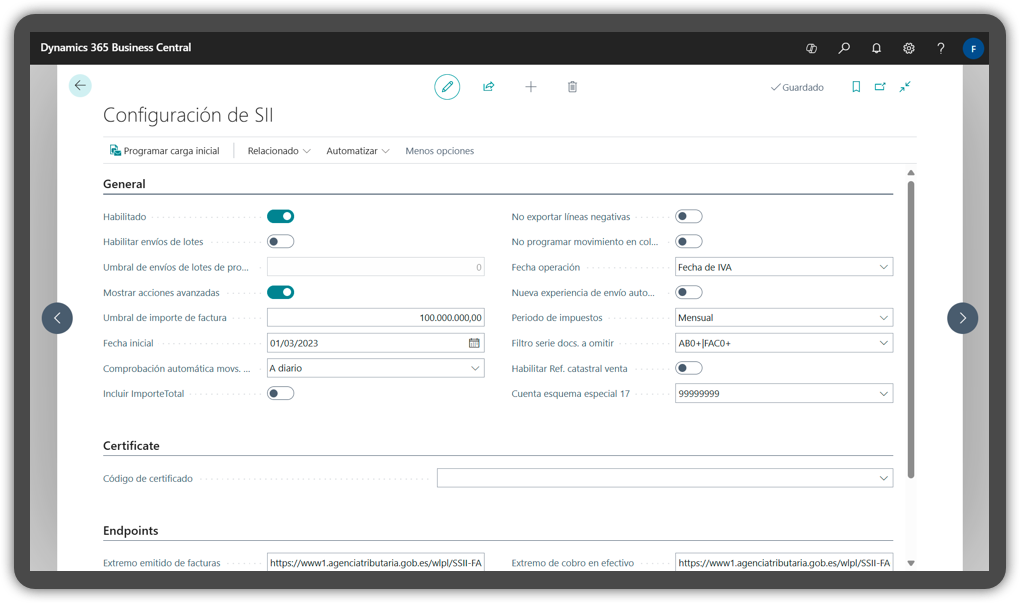Go to next slide arrow

(x=963, y=318)
